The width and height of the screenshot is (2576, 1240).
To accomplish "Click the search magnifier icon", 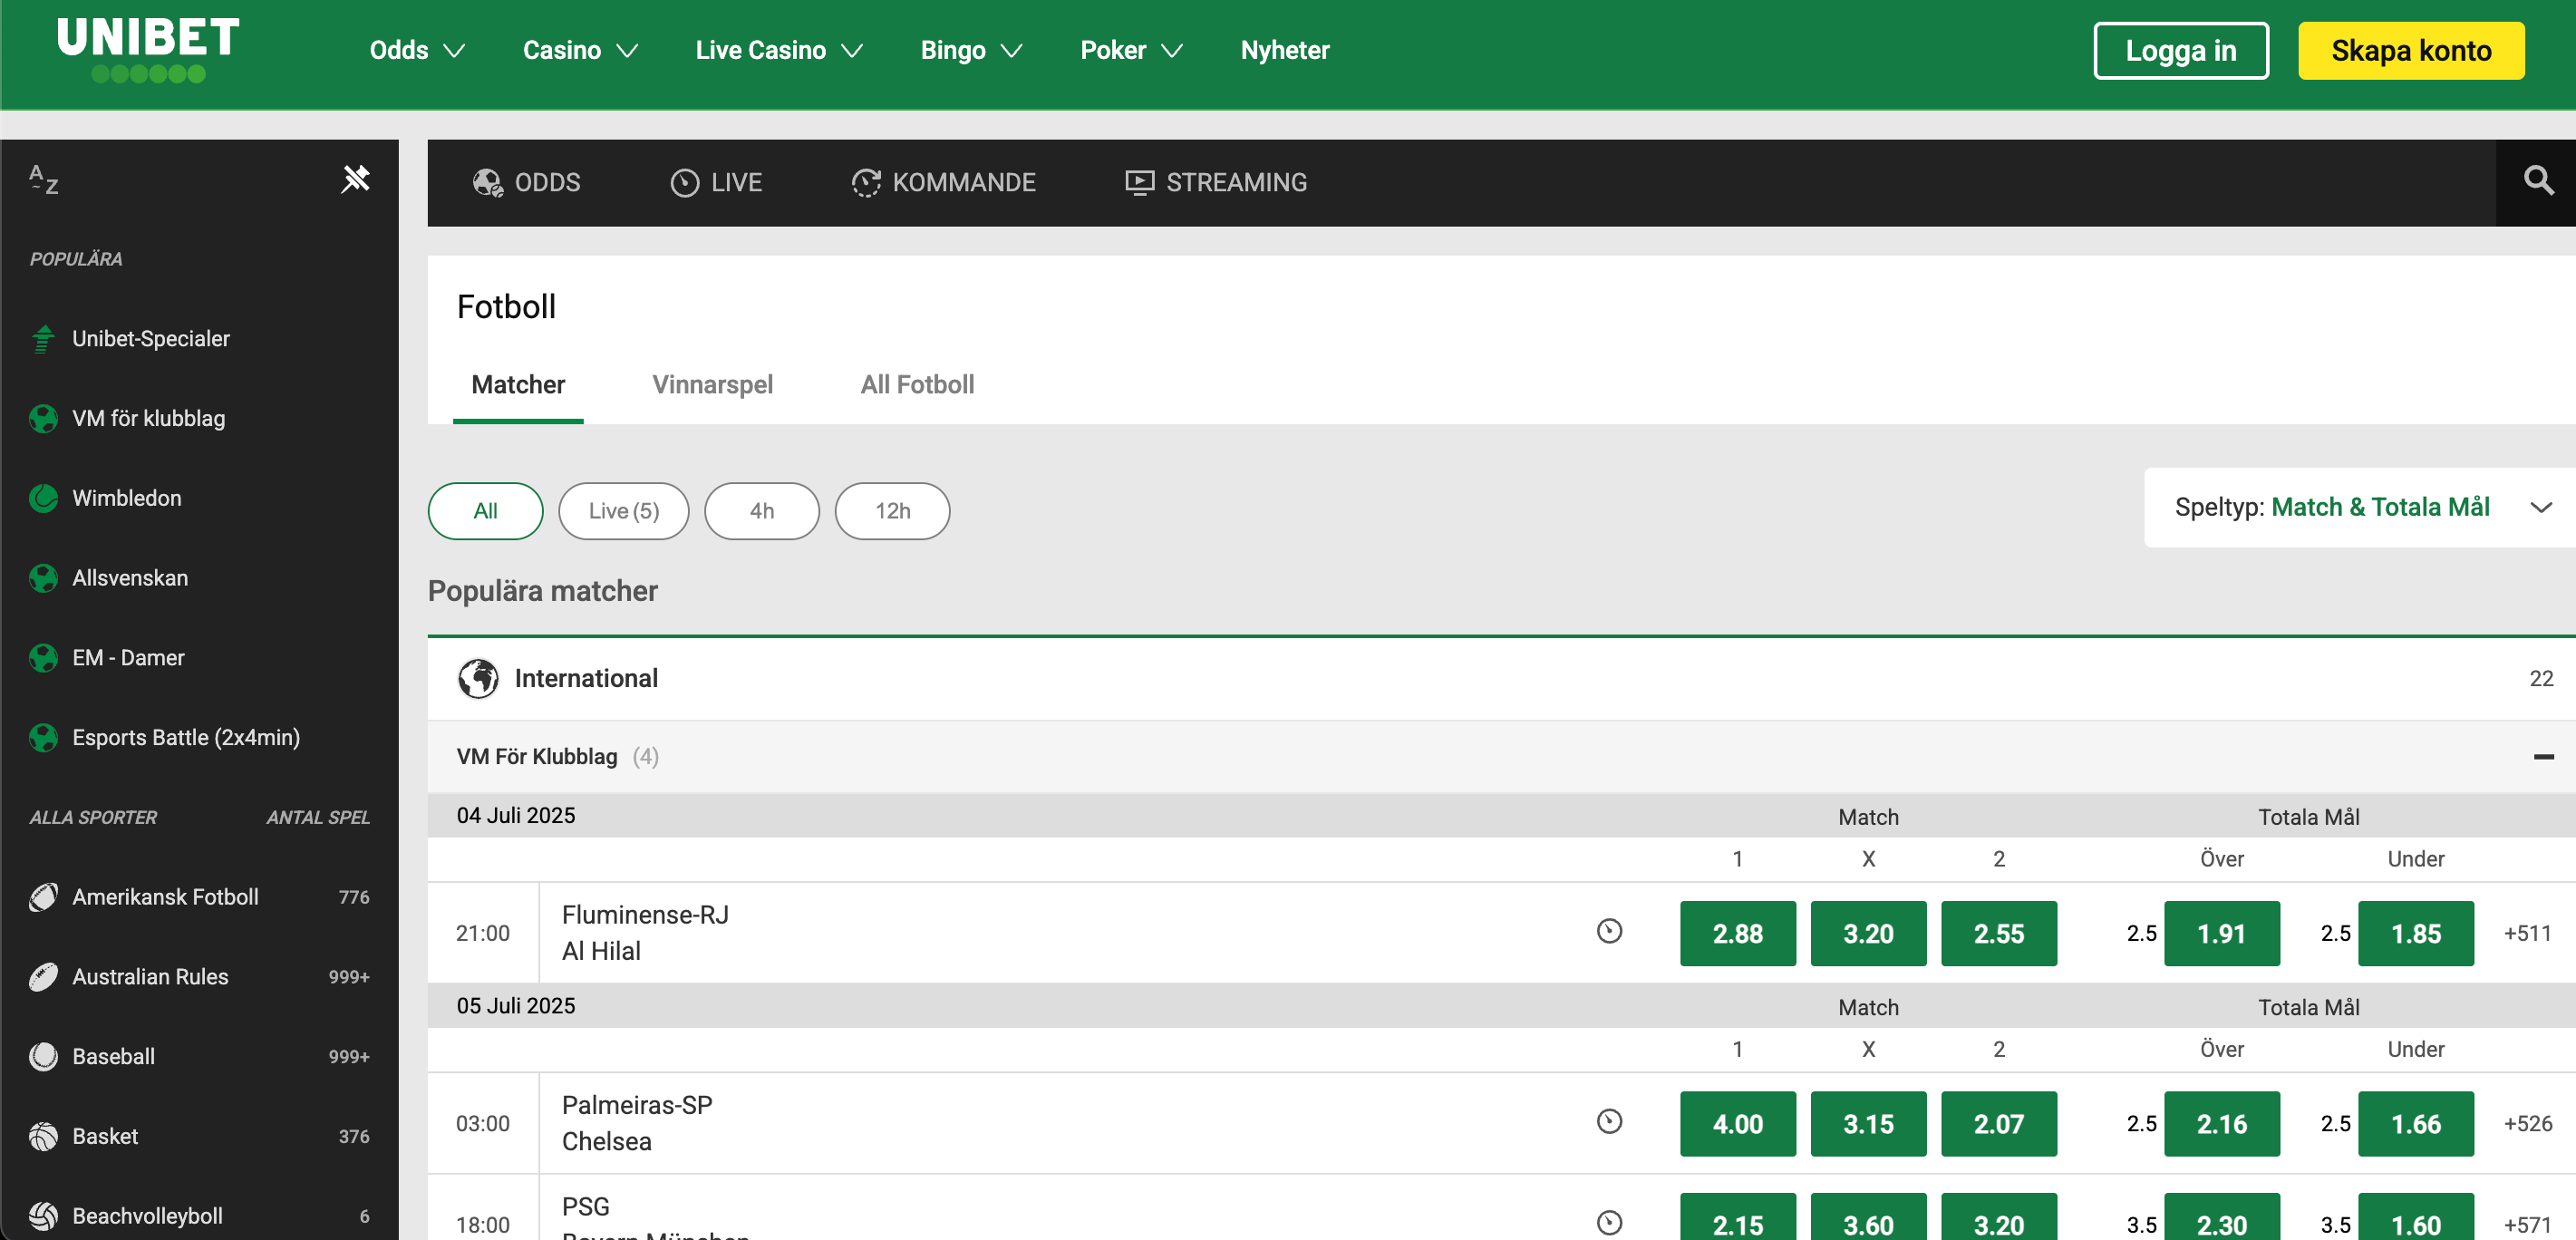I will [2538, 182].
